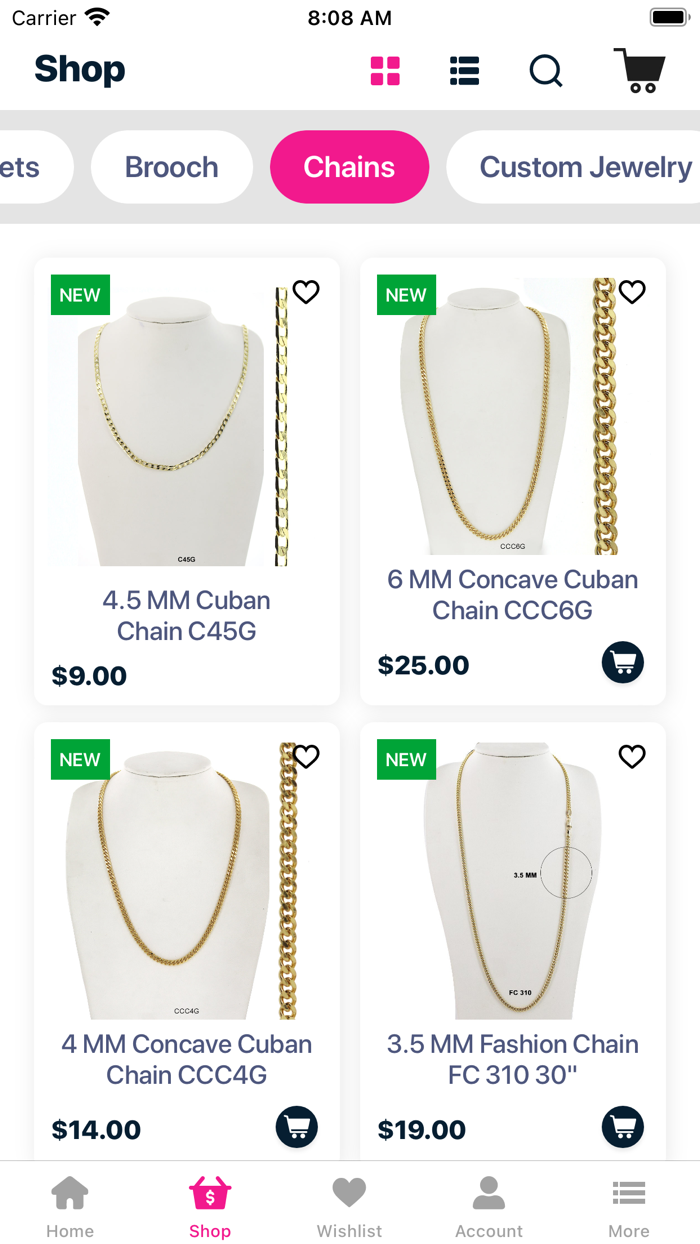The image size is (700, 1244).
Task: Open the shopping cart
Action: (x=639, y=70)
